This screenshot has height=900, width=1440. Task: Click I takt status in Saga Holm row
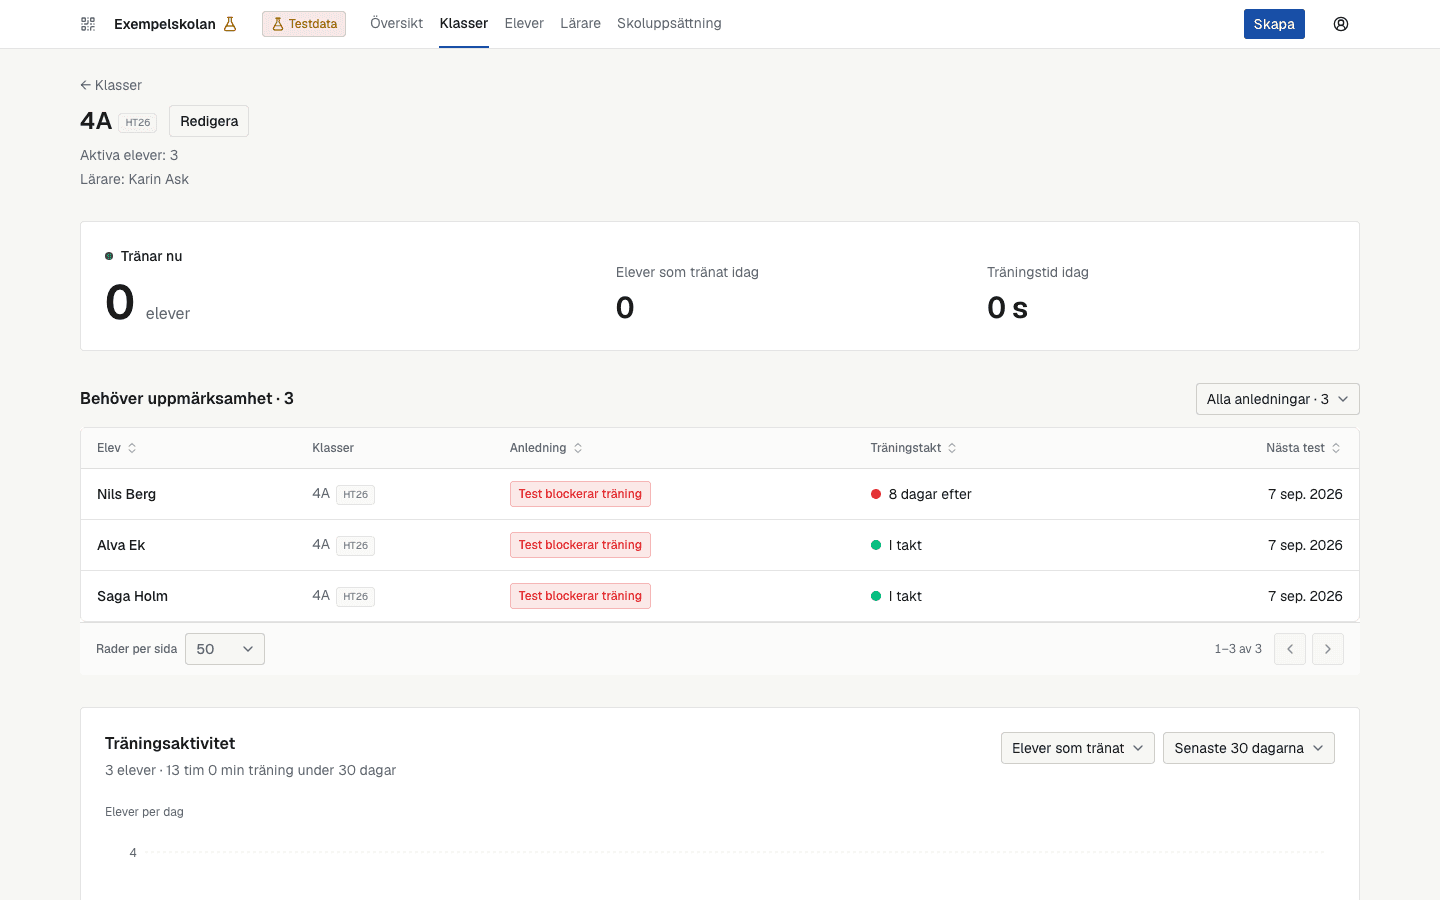(x=896, y=596)
